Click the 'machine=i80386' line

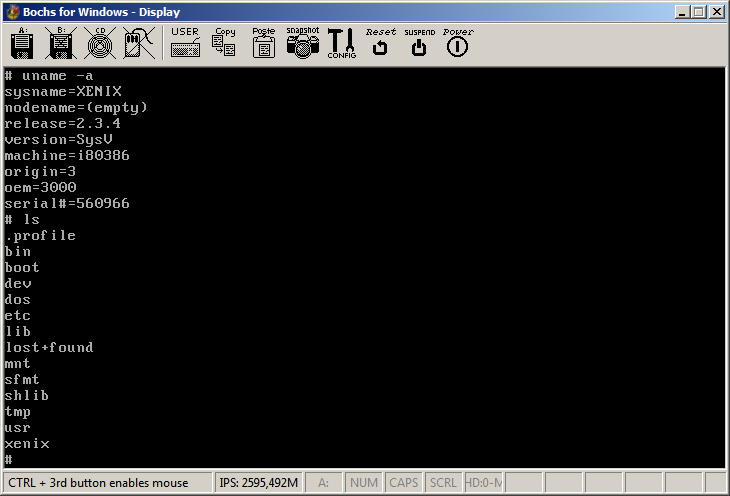(67, 156)
